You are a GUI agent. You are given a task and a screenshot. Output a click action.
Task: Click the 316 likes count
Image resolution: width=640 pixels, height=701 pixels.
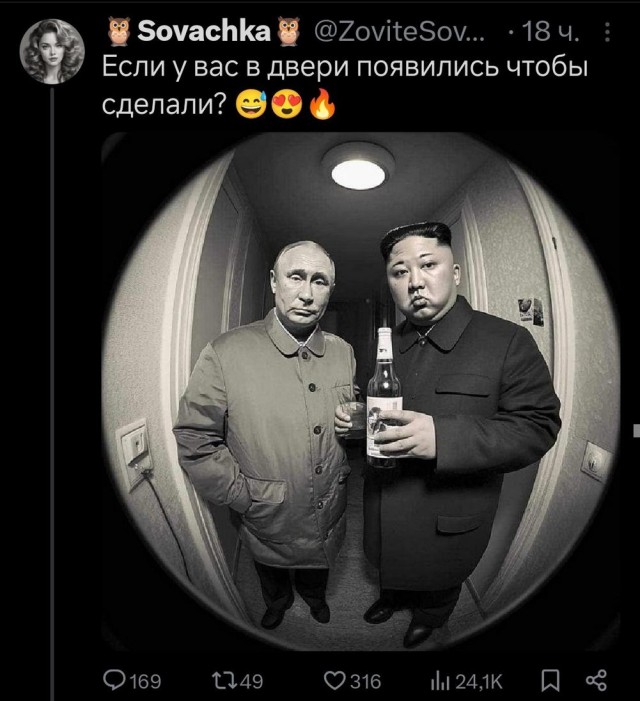tap(365, 682)
